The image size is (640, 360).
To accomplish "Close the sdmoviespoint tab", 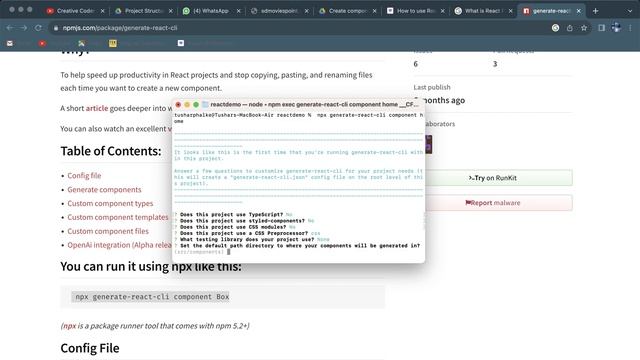I will (x=306, y=11).
